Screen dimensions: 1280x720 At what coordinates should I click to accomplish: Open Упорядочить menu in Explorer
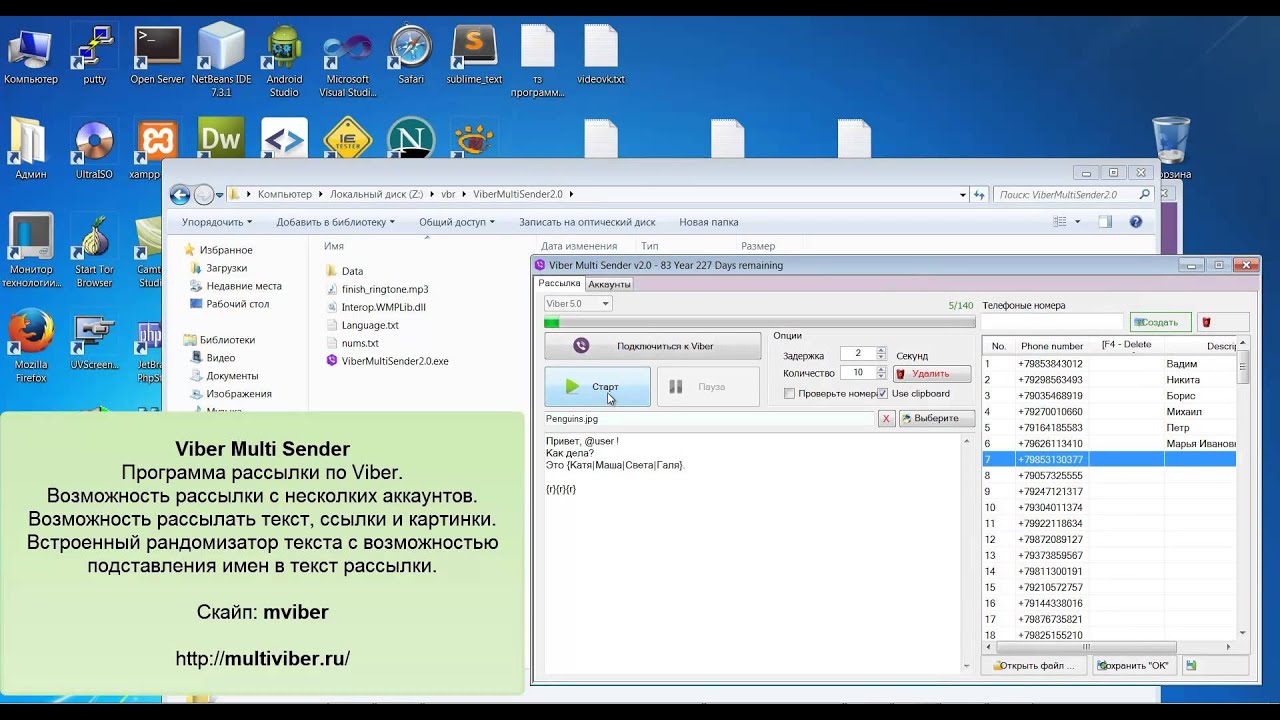coord(217,222)
